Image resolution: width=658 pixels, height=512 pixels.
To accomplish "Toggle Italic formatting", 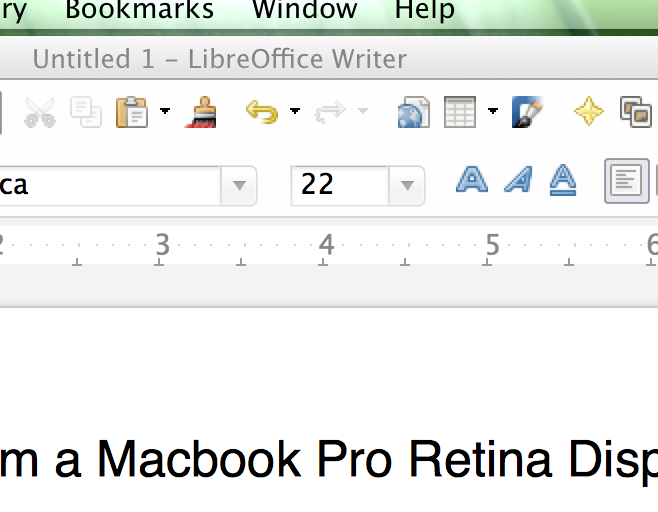I will tap(519, 180).
